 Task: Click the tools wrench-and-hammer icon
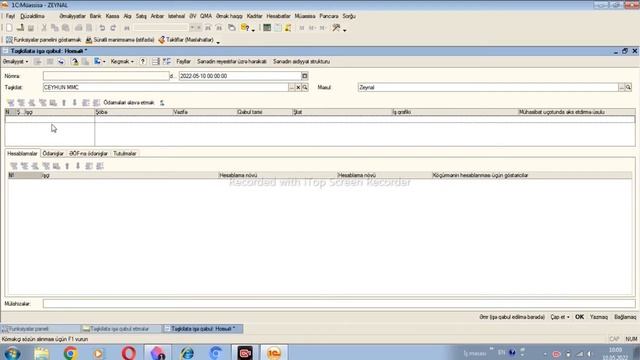[336, 28]
